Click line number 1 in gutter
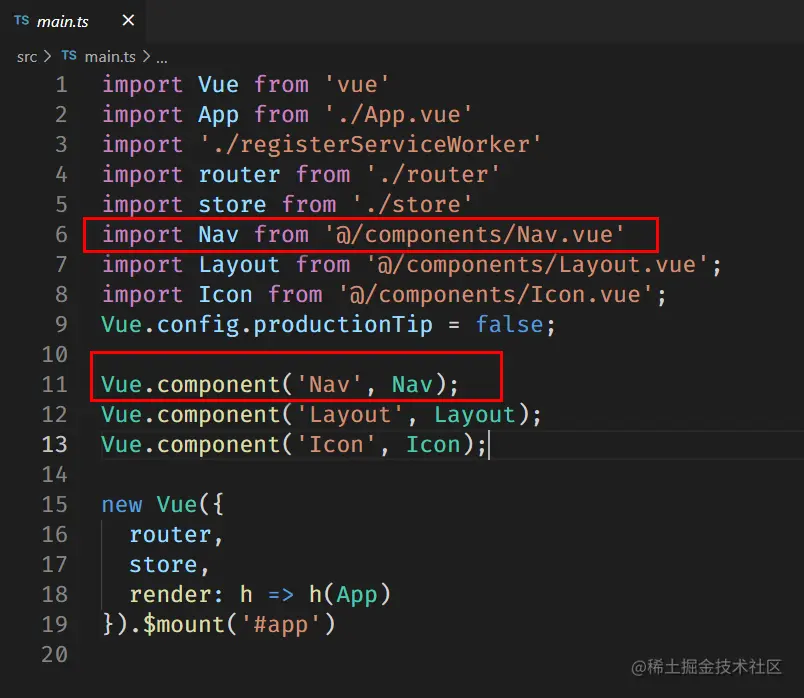The height and width of the screenshot is (698, 804). pos(62,85)
